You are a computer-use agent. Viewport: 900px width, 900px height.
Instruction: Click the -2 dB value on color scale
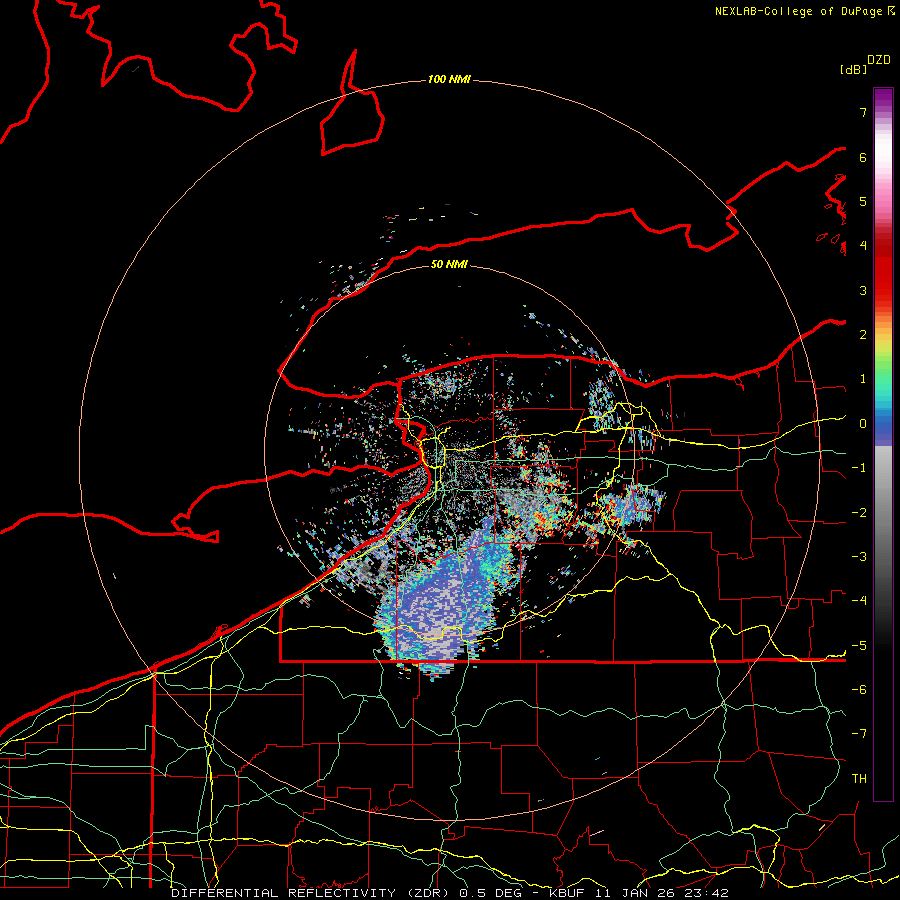(x=859, y=513)
